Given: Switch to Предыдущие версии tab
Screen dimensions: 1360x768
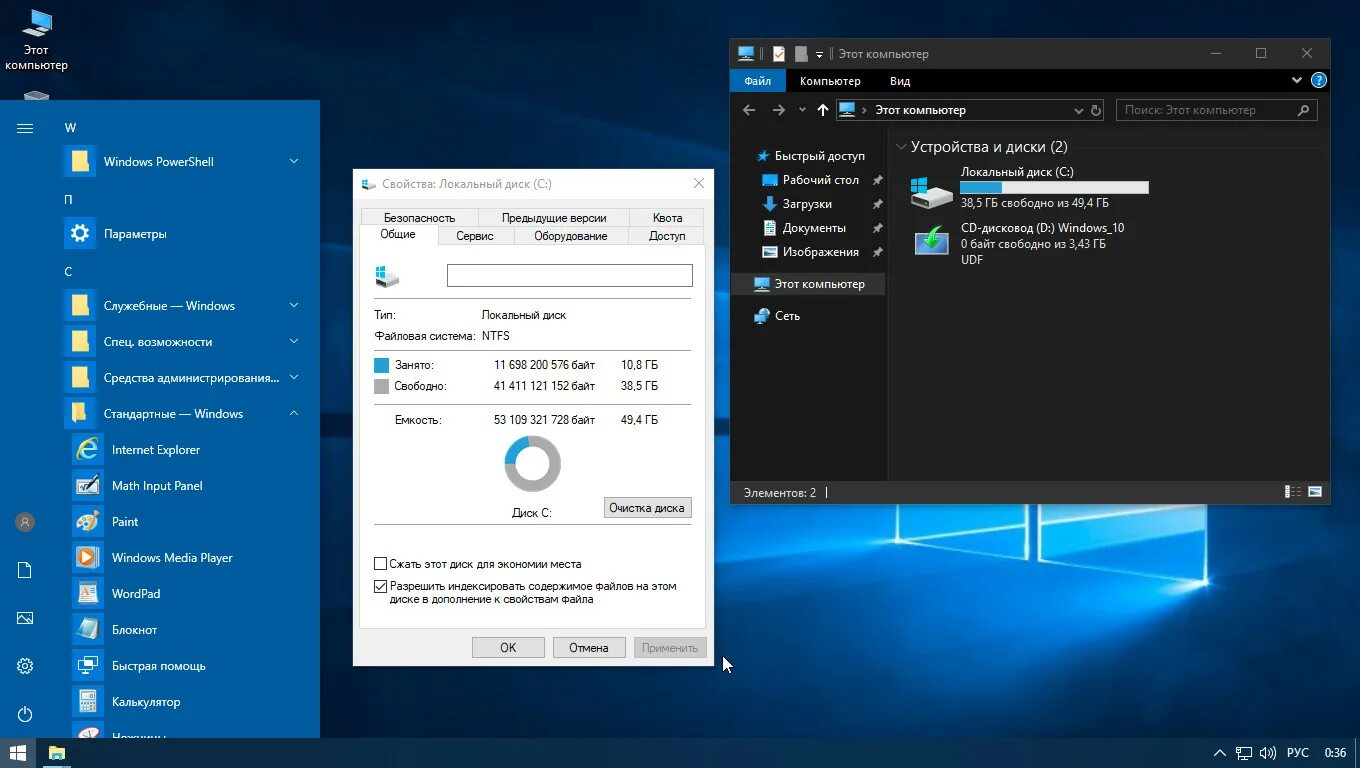Looking at the screenshot, I should click(554, 218).
